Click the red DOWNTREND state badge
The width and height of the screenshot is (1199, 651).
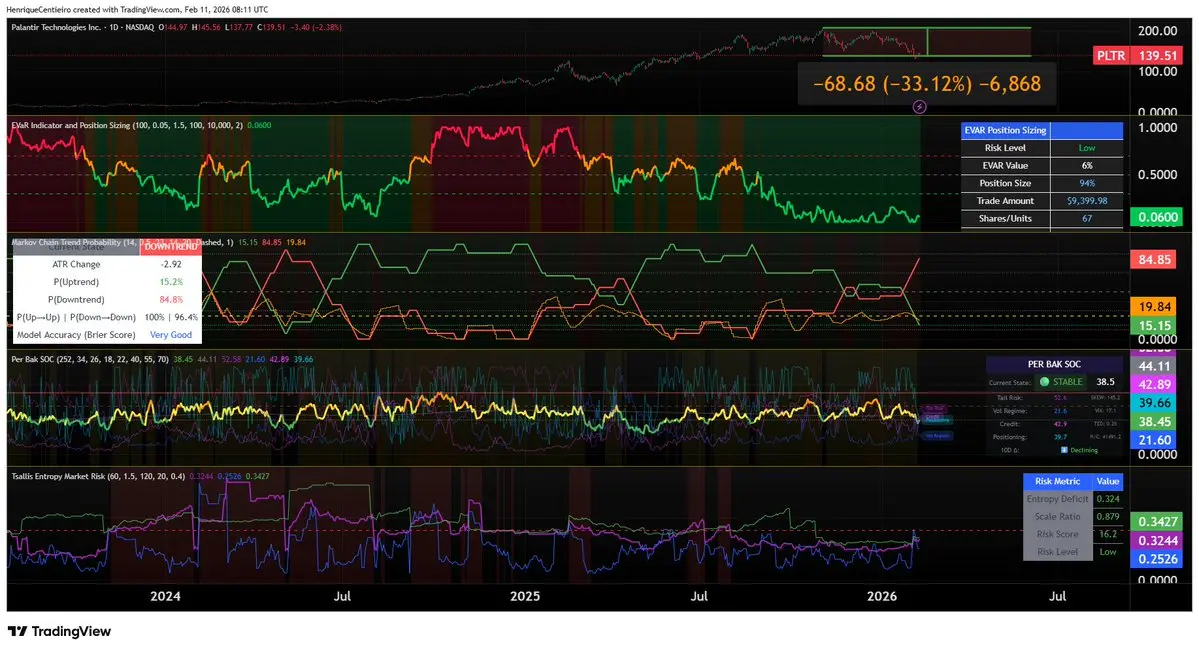coord(171,247)
